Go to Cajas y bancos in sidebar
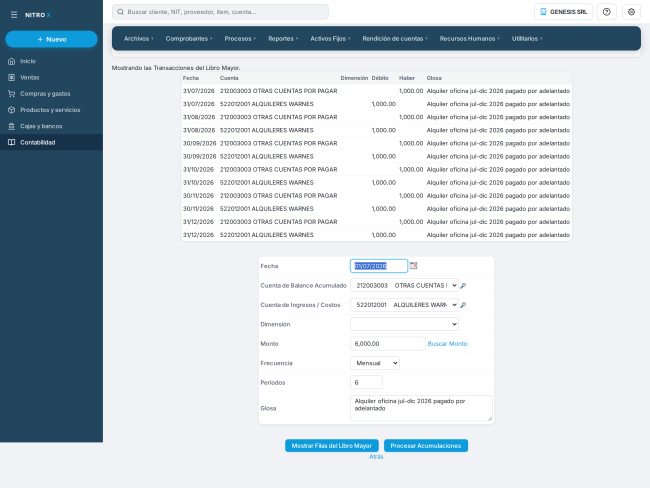This screenshot has height=488, width=650. [x=51, y=126]
